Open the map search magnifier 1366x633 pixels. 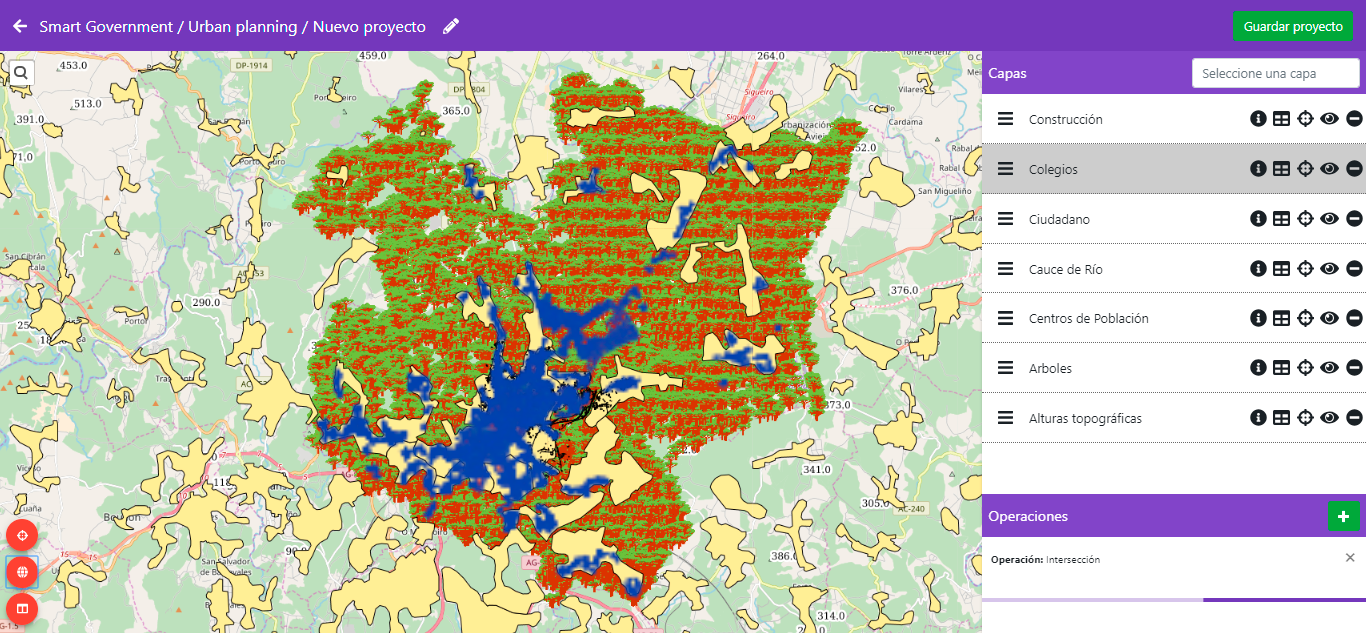21,72
